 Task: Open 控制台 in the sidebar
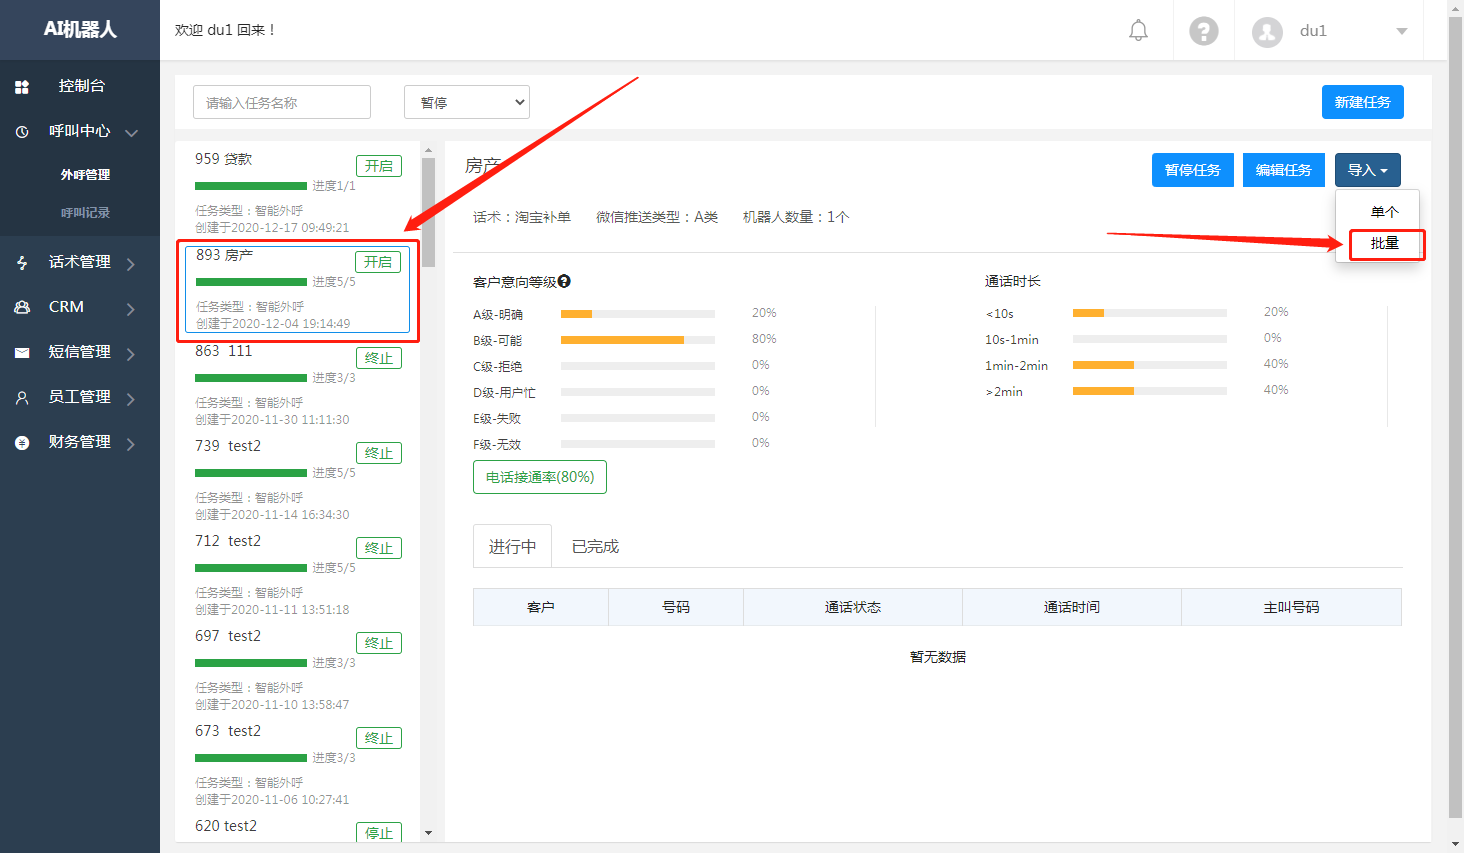[80, 86]
